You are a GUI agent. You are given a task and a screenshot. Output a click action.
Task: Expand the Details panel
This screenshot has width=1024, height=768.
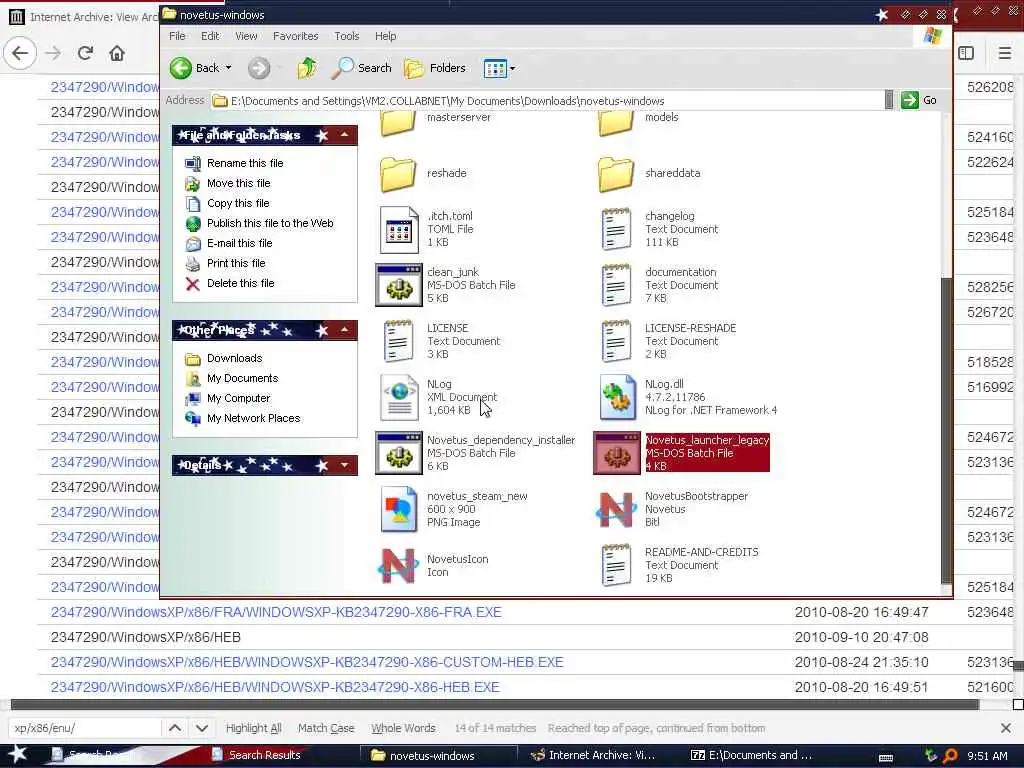(x=344, y=465)
